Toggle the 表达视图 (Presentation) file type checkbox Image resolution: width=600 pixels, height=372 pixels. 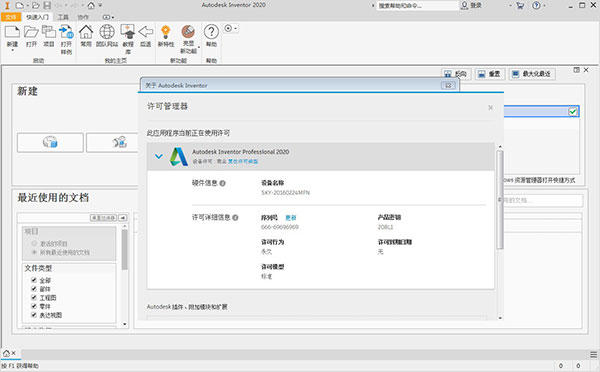pos(34,315)
